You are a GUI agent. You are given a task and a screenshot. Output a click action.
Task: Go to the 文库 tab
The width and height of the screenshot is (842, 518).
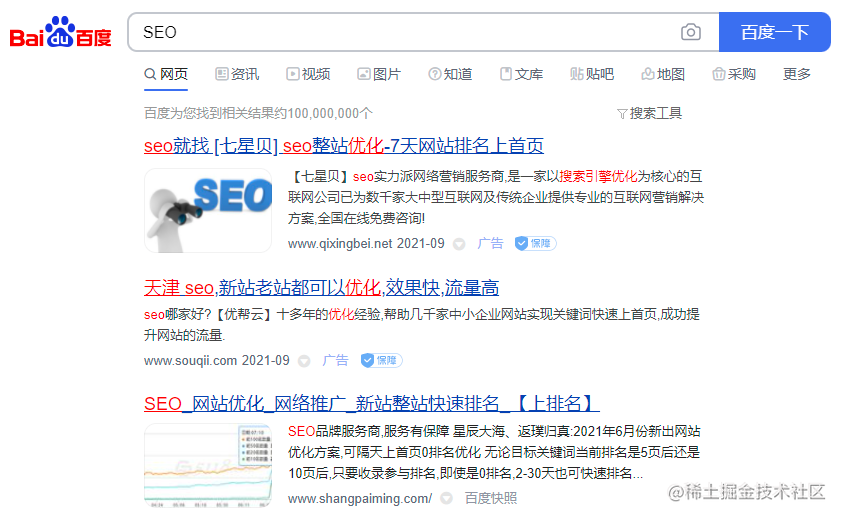521,74
